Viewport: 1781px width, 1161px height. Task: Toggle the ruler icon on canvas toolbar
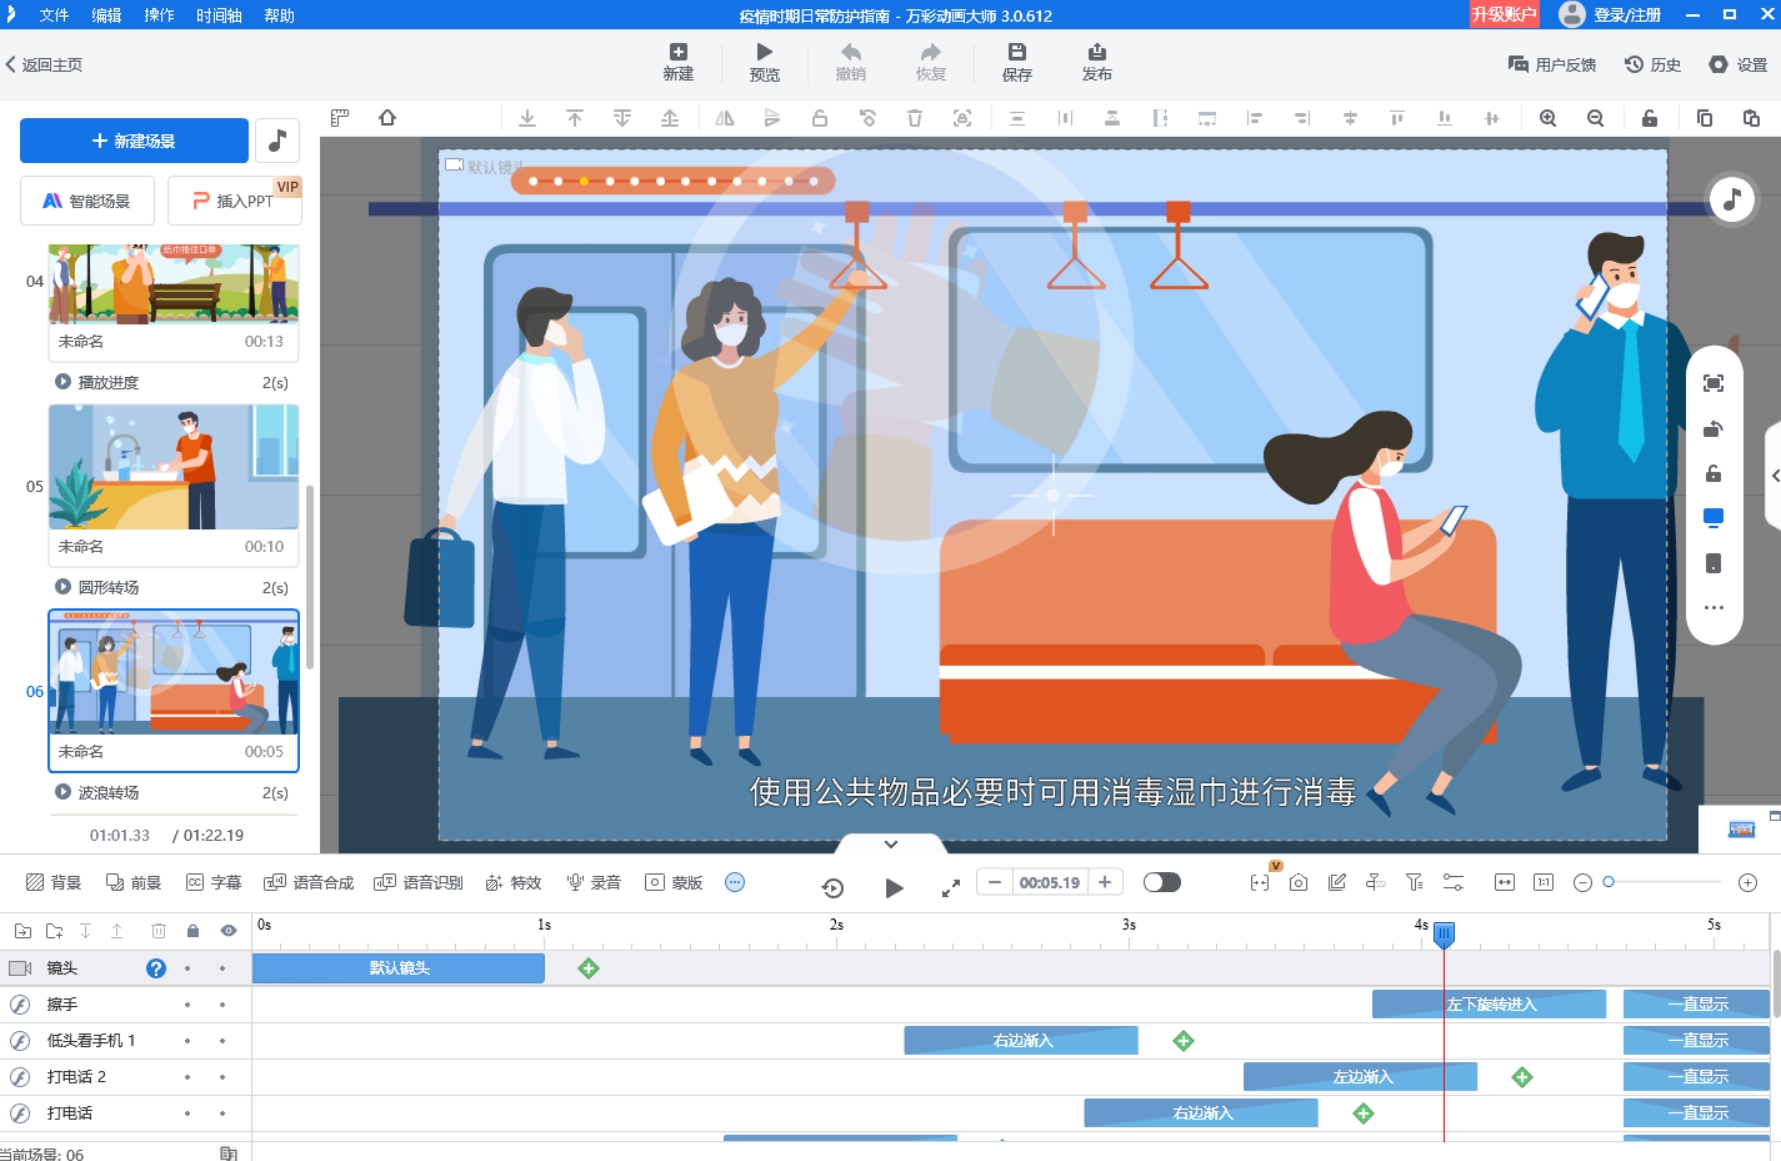[x=340, y=118]
